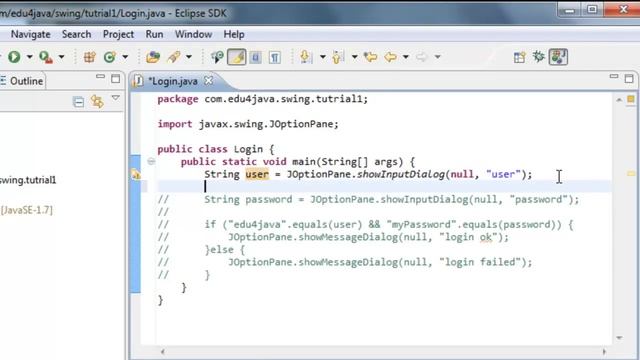Click the editor vertical scrollbar down arrow
The width and height of the screenshot is (640, 360).
619,338
